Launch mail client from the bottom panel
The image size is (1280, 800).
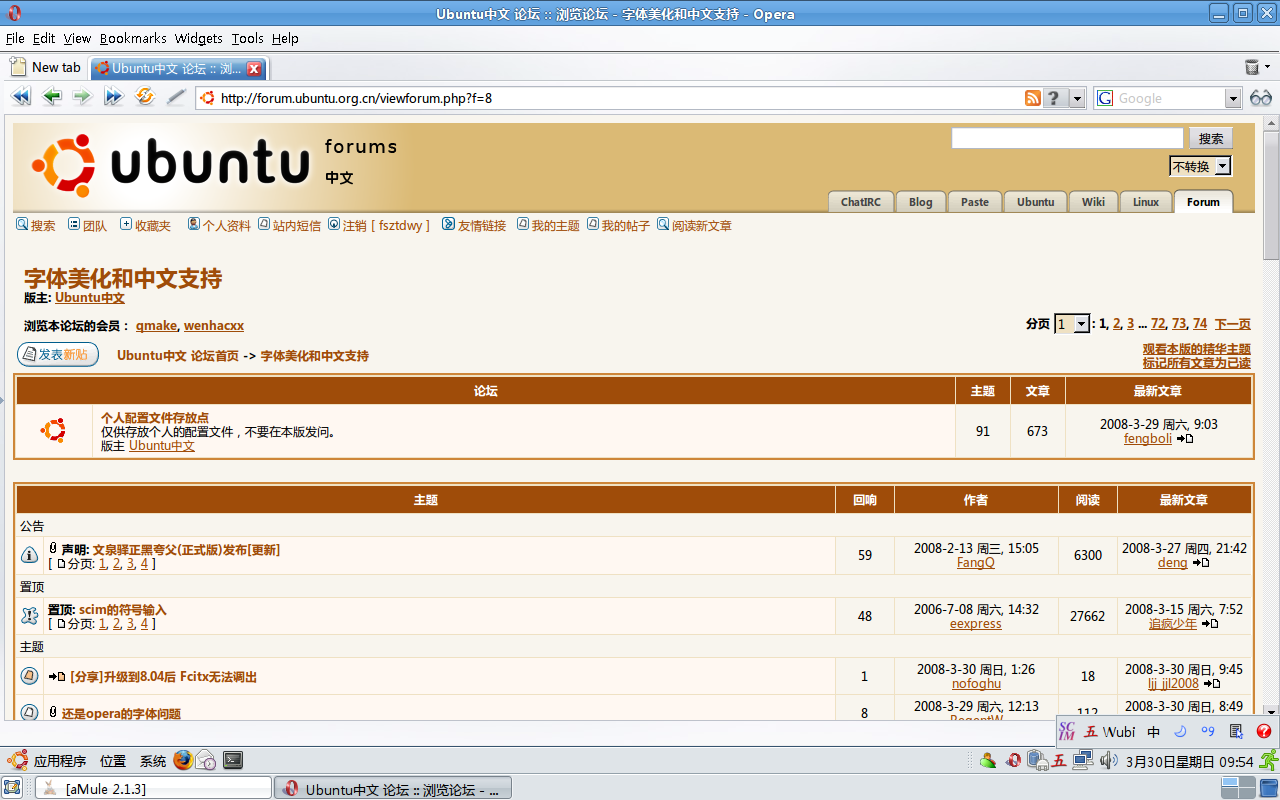pos(206,760)
